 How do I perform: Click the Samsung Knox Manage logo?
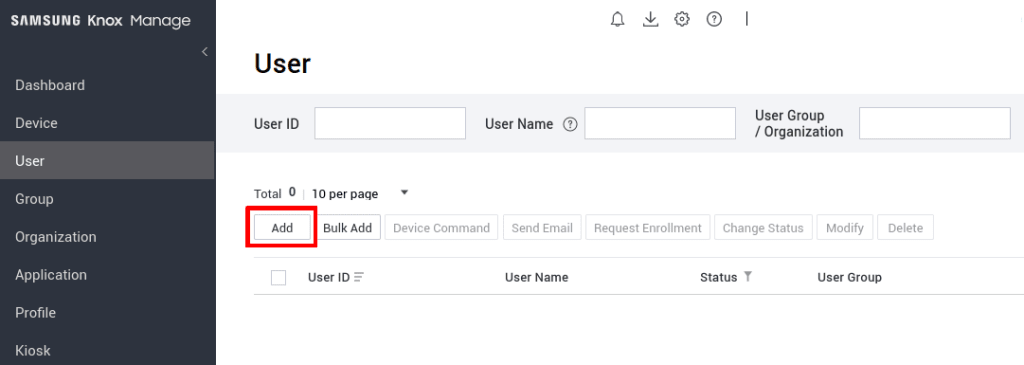tap(101, 21)
